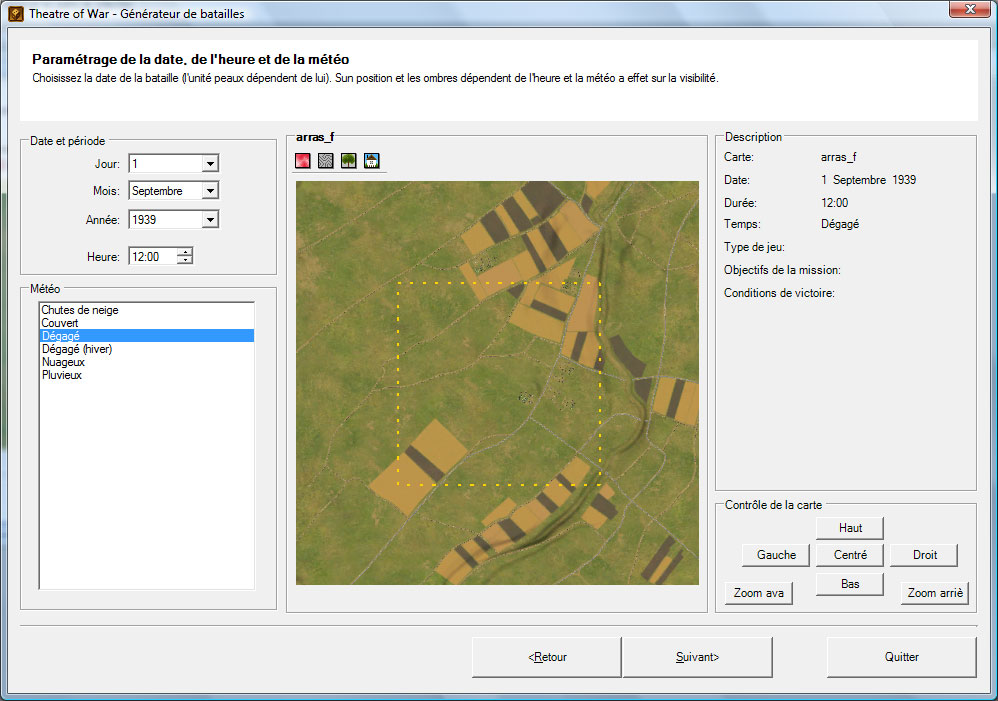
Task: Click the 'Zoom ava' button
Action: coord(758,593)
